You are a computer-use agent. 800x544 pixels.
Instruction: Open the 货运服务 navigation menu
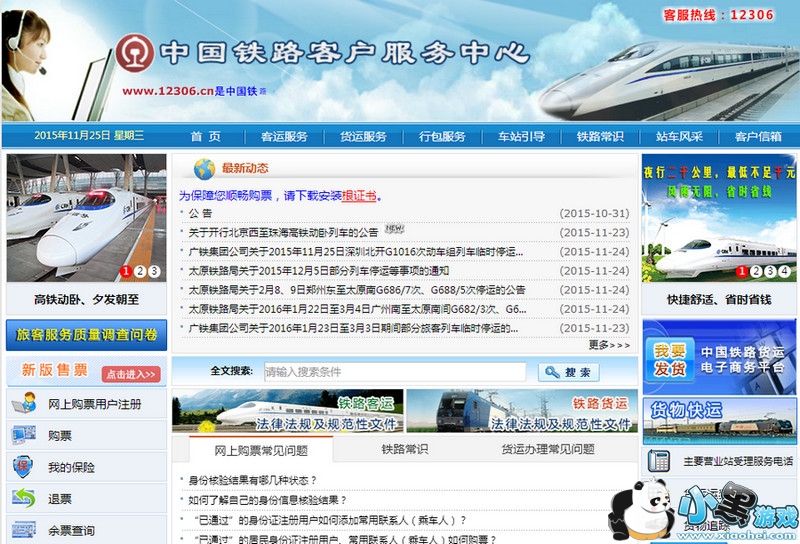(363, 136)
